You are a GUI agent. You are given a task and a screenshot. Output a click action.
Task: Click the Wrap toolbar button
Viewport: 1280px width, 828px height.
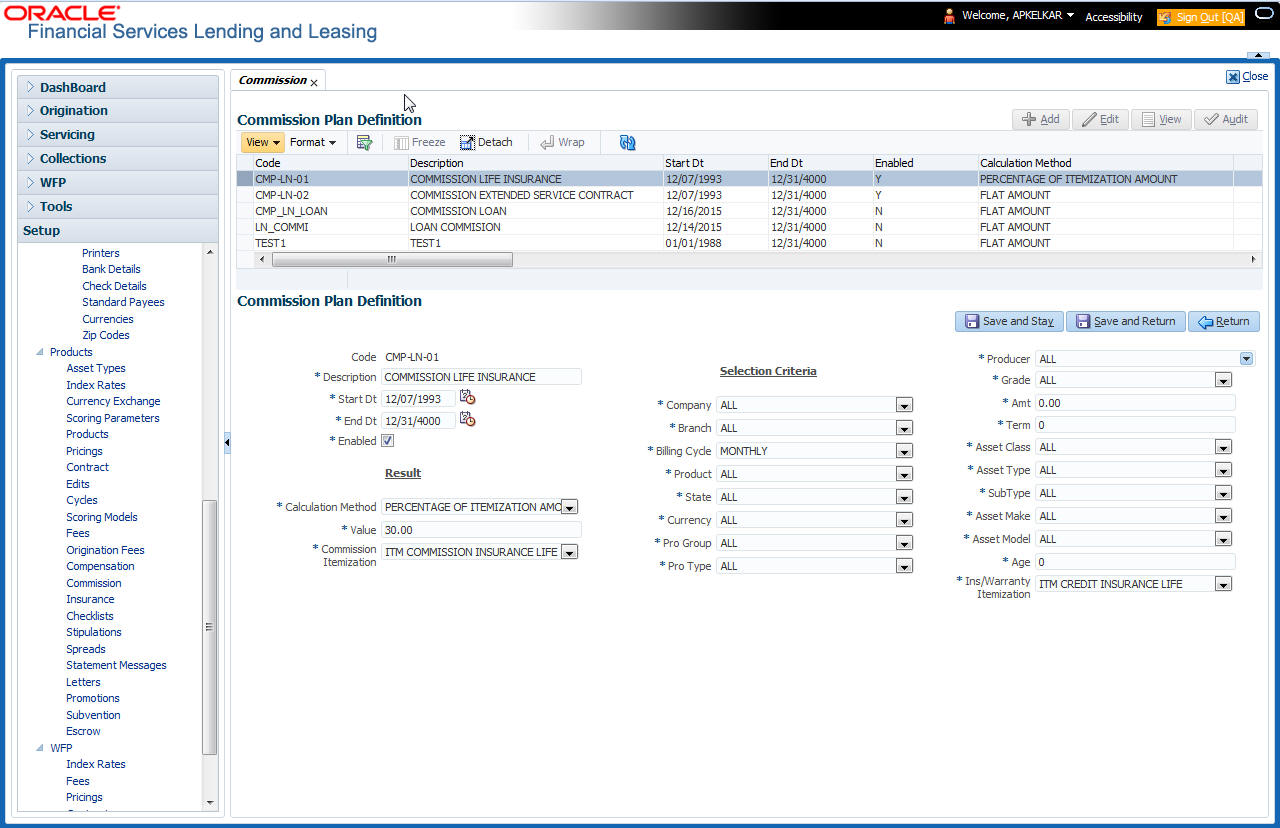click(562, 143)
